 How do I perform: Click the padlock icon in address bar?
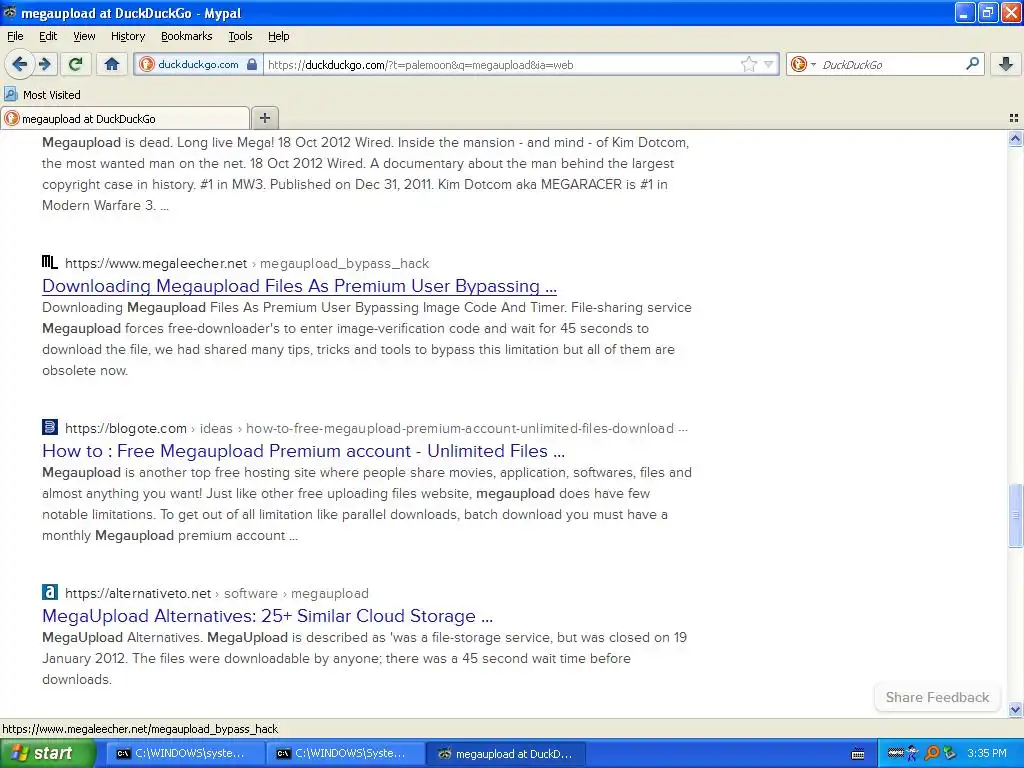click(x=251, y=64)
